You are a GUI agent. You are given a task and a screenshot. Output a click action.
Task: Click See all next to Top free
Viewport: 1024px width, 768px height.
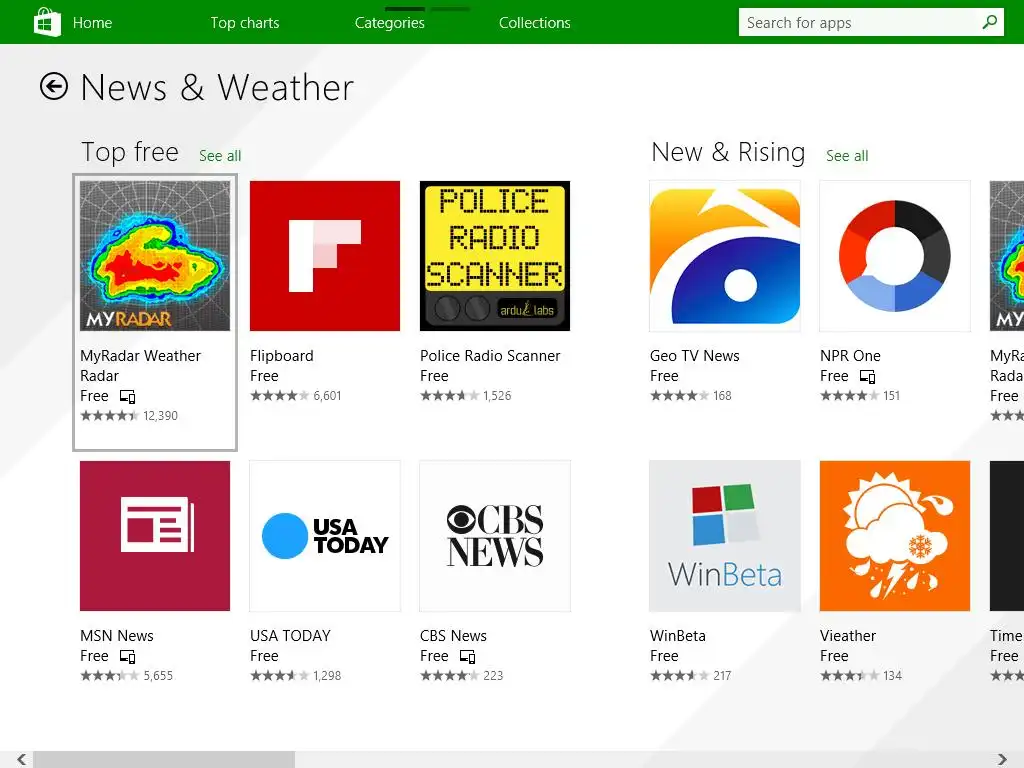pyautogui.click(x=220, y=156)
